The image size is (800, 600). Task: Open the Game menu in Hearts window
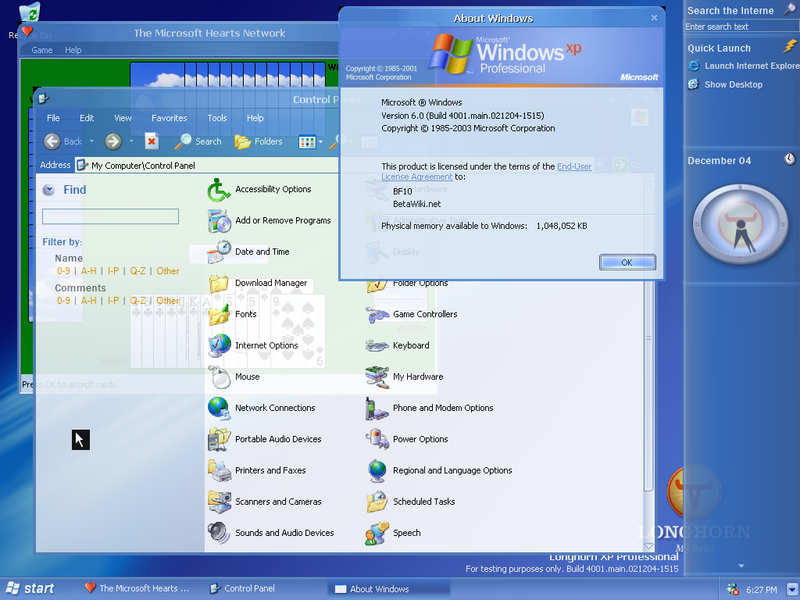click(x=42, y=50)
